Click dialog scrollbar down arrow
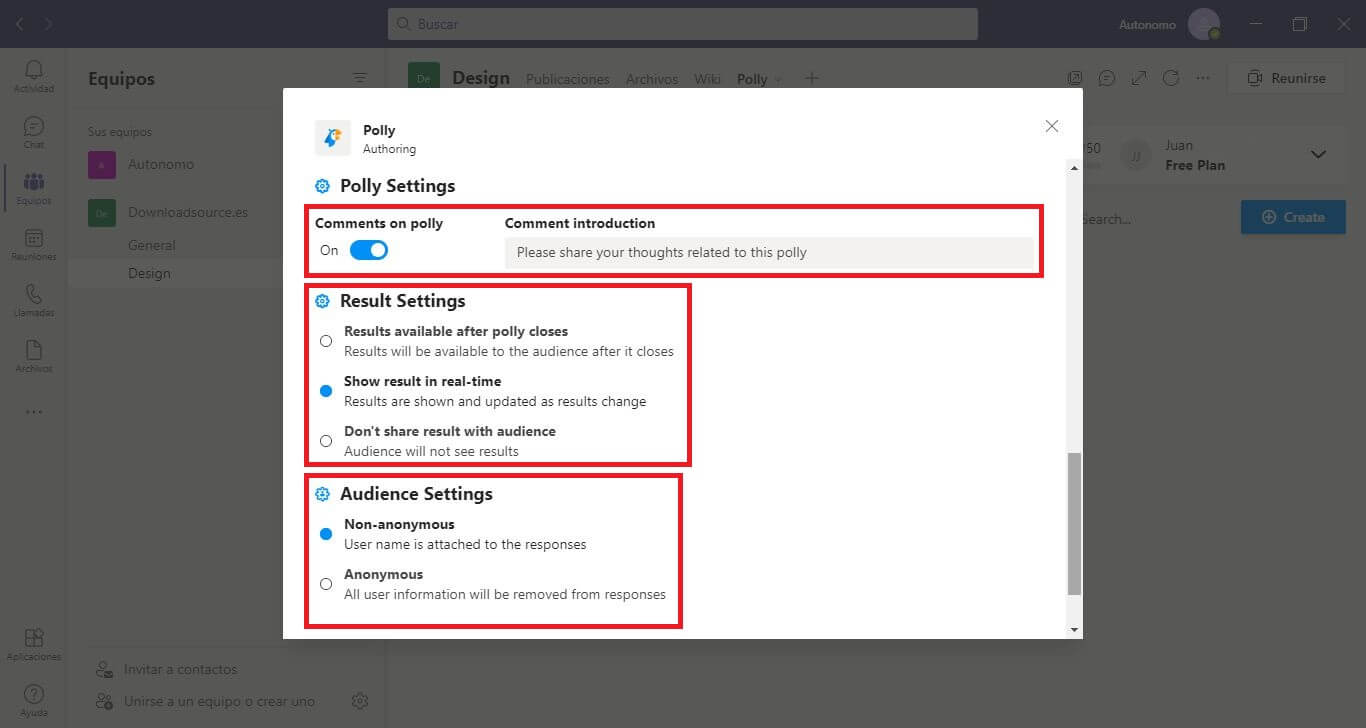This screenshot has width=1366, height=728. (1075, 630)
